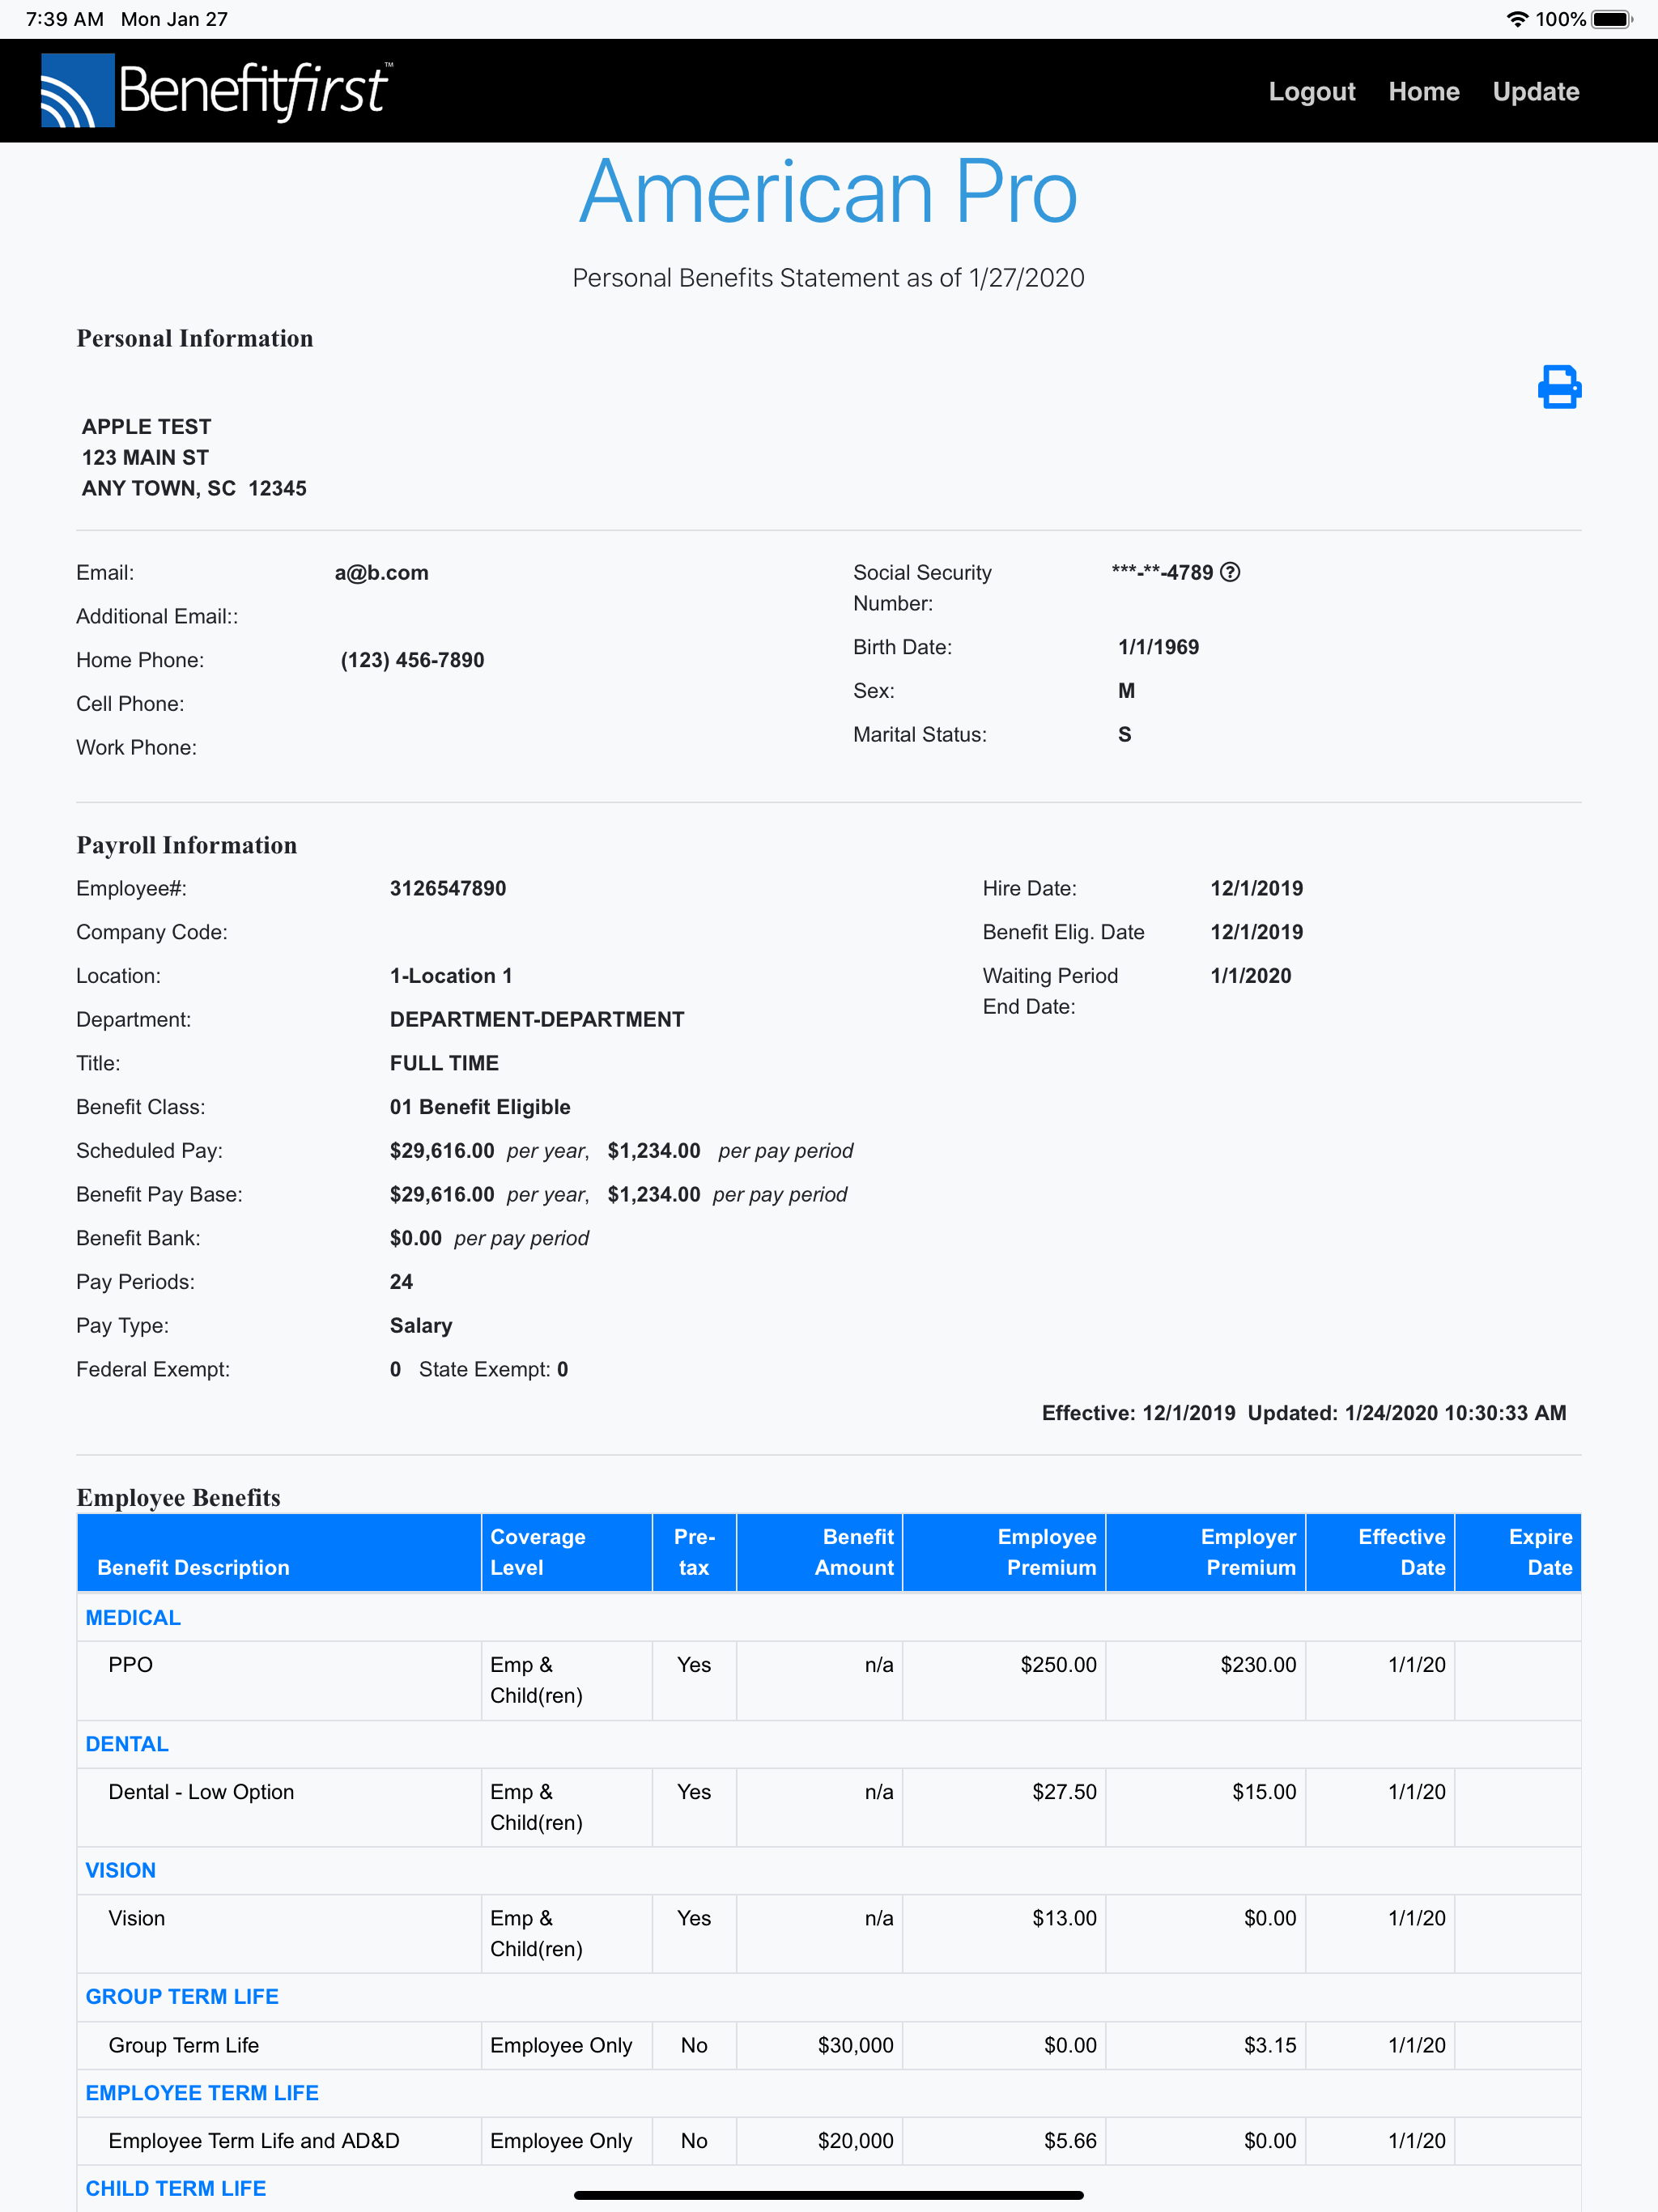Screen dimensions: 1658x2212
Task: Click the 1-Location 1 value
Action: [451, 976]
